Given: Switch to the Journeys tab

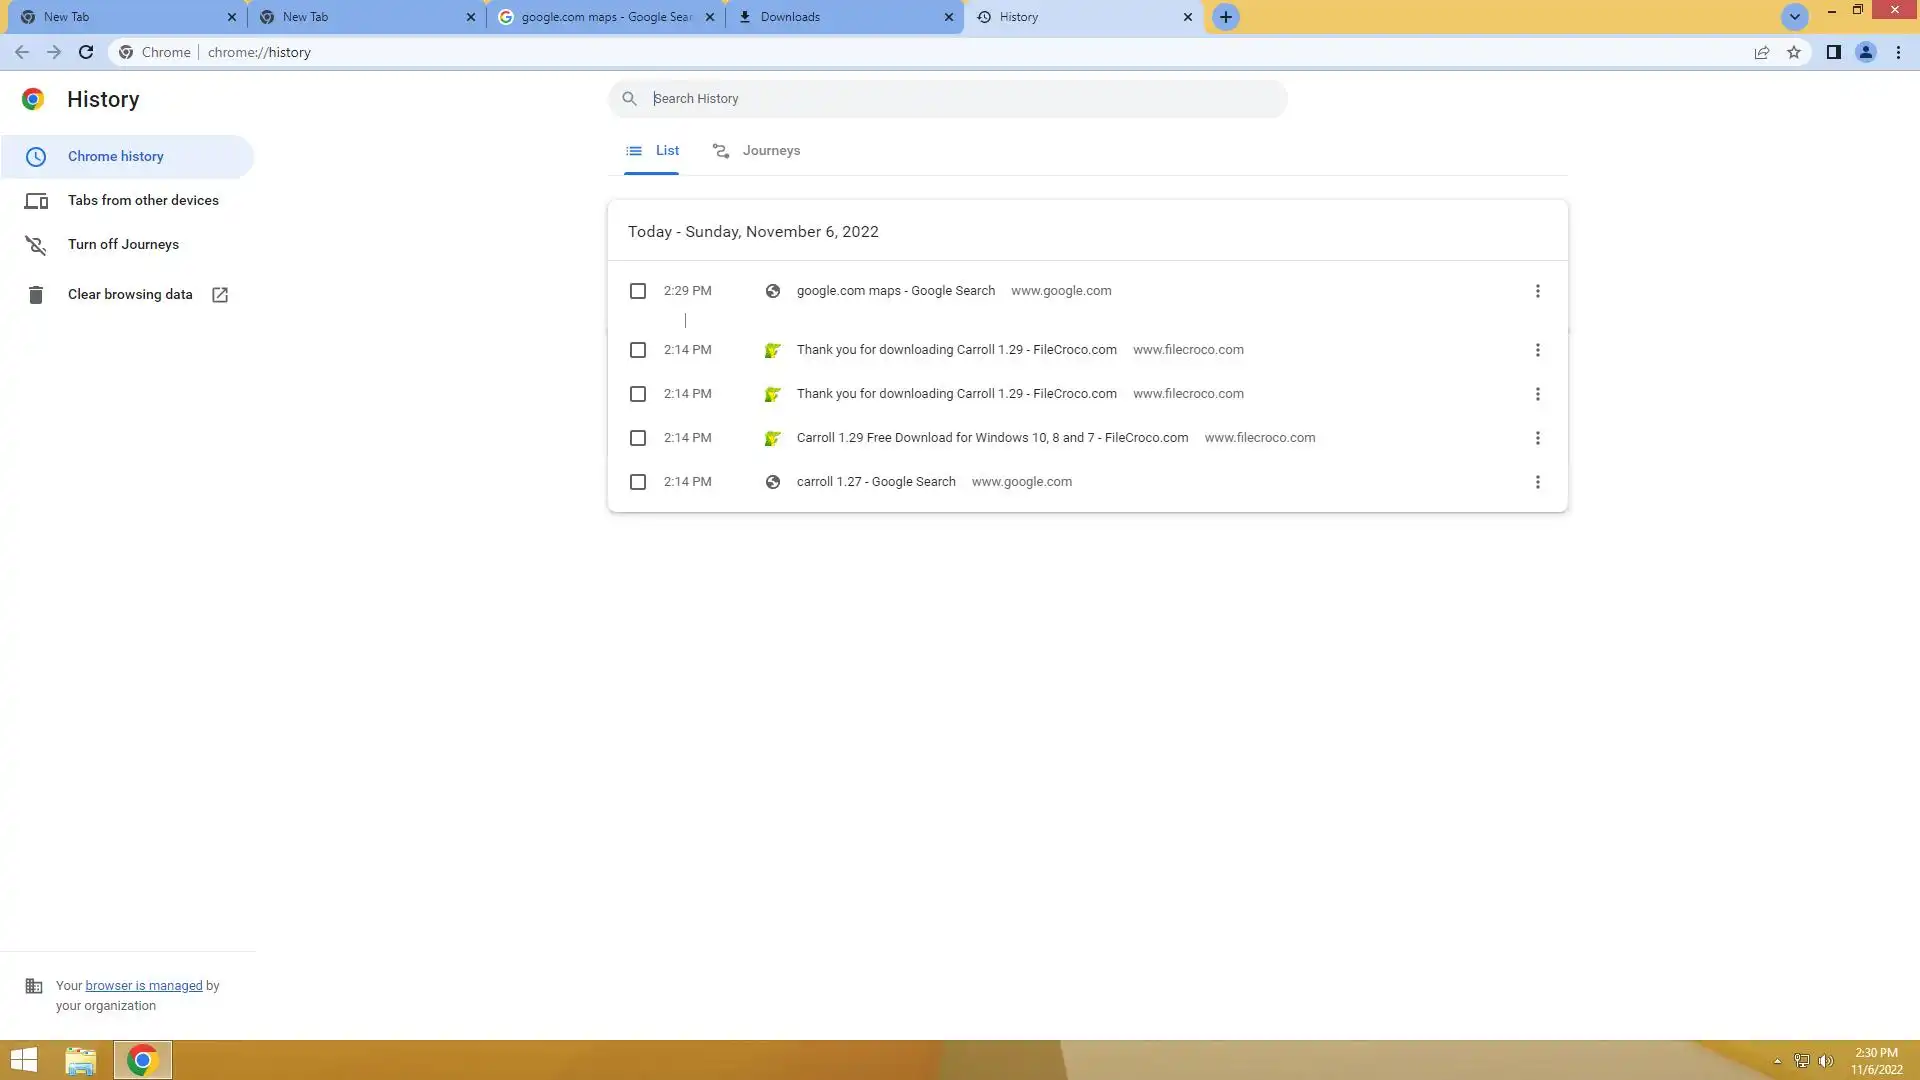Looking at the screenshot, I should pos(757,151).
